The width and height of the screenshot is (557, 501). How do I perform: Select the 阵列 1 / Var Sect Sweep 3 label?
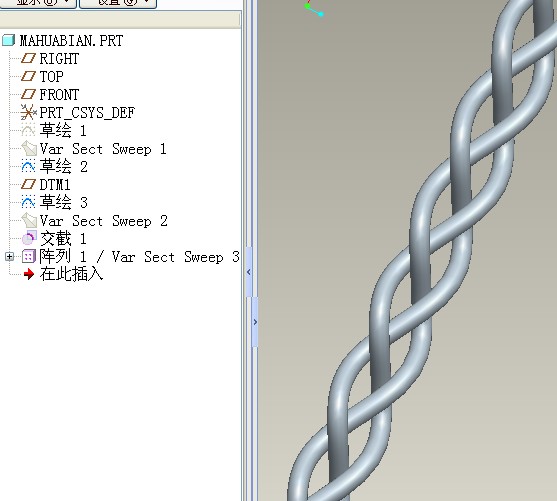coord(140,257)
